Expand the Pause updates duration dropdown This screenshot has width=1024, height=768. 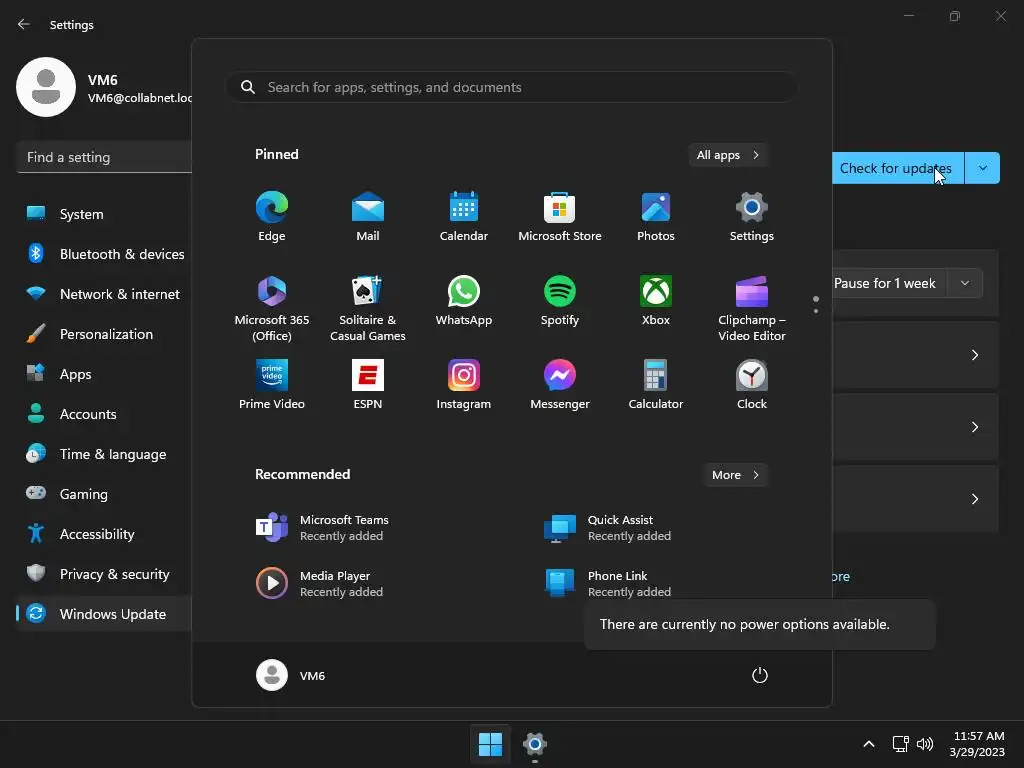click(x=965, y=283)
